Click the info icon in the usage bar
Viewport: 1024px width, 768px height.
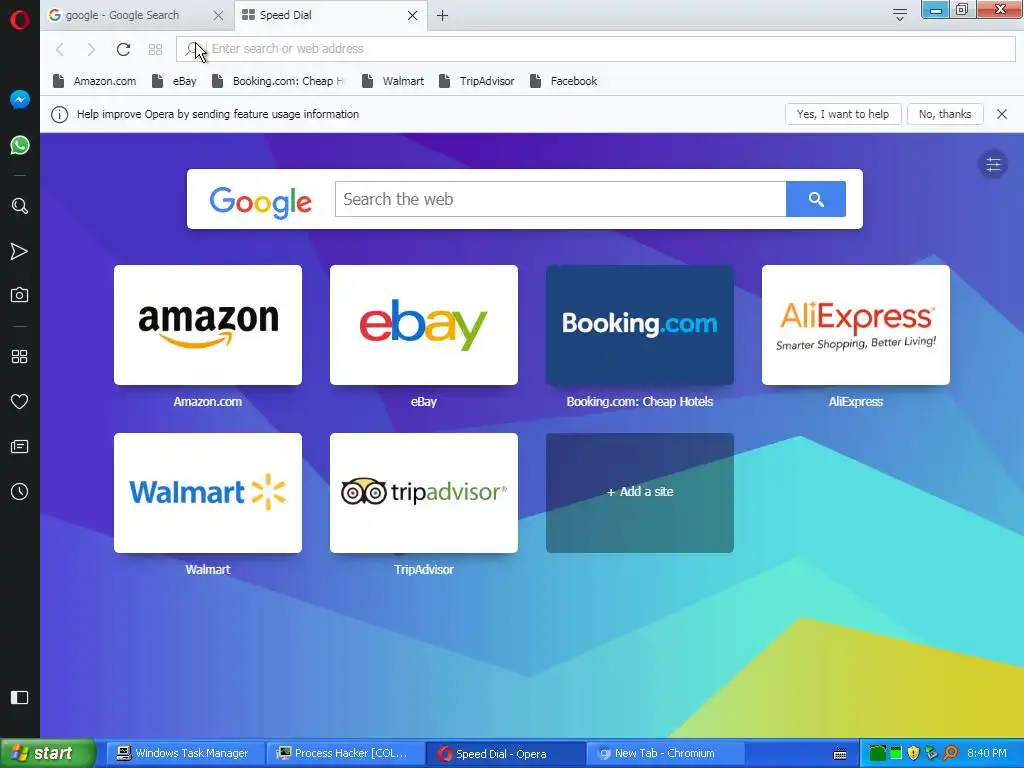[59, 114]
